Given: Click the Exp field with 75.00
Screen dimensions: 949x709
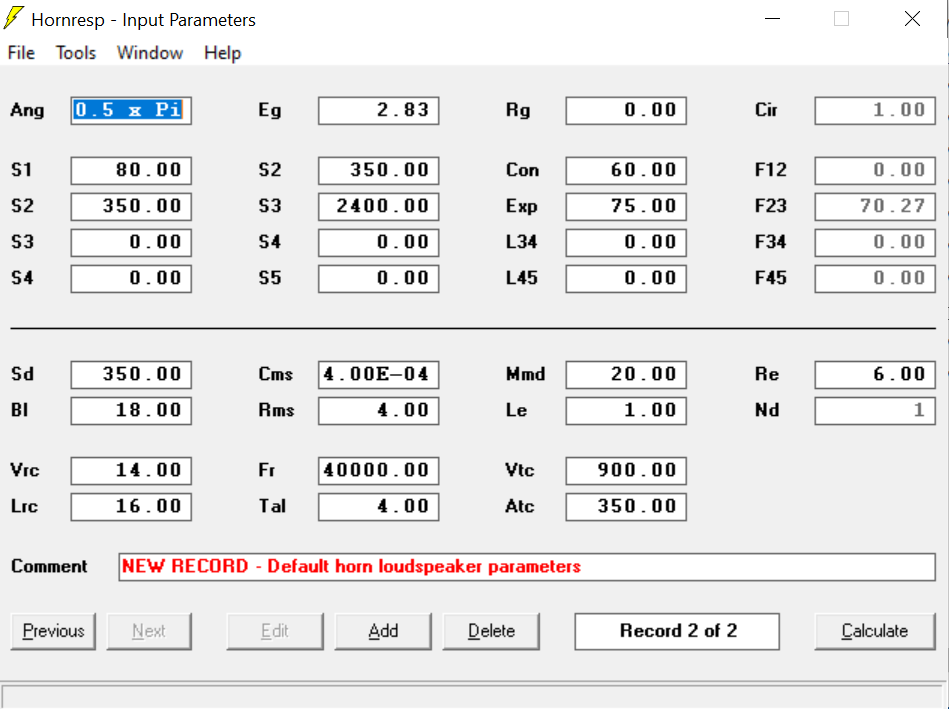Looking at the screenshot, I should tap(626, 206).
